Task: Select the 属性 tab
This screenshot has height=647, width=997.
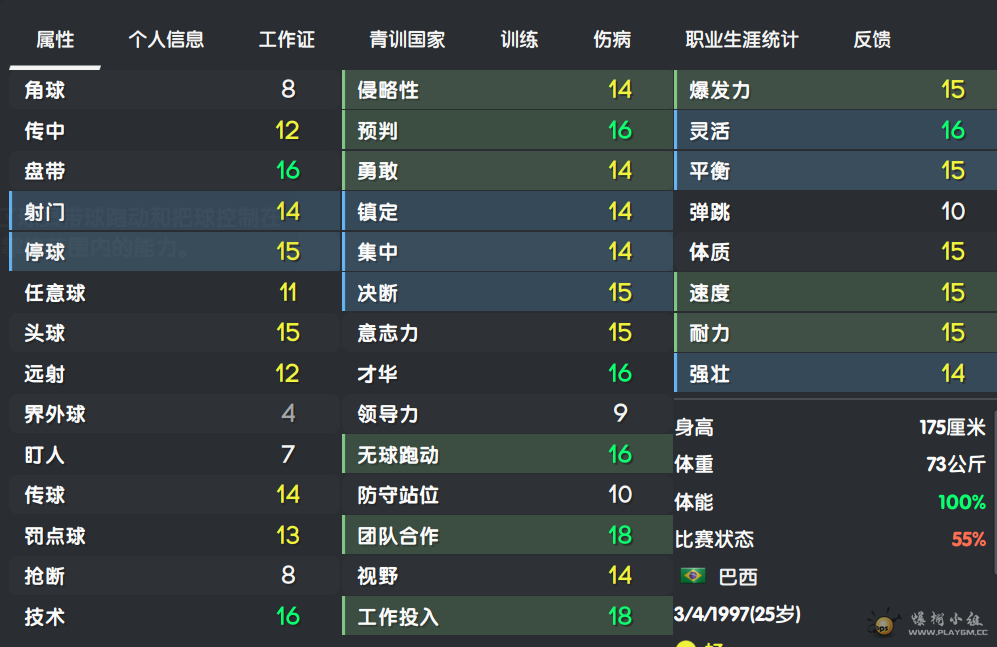Action: 55,39
